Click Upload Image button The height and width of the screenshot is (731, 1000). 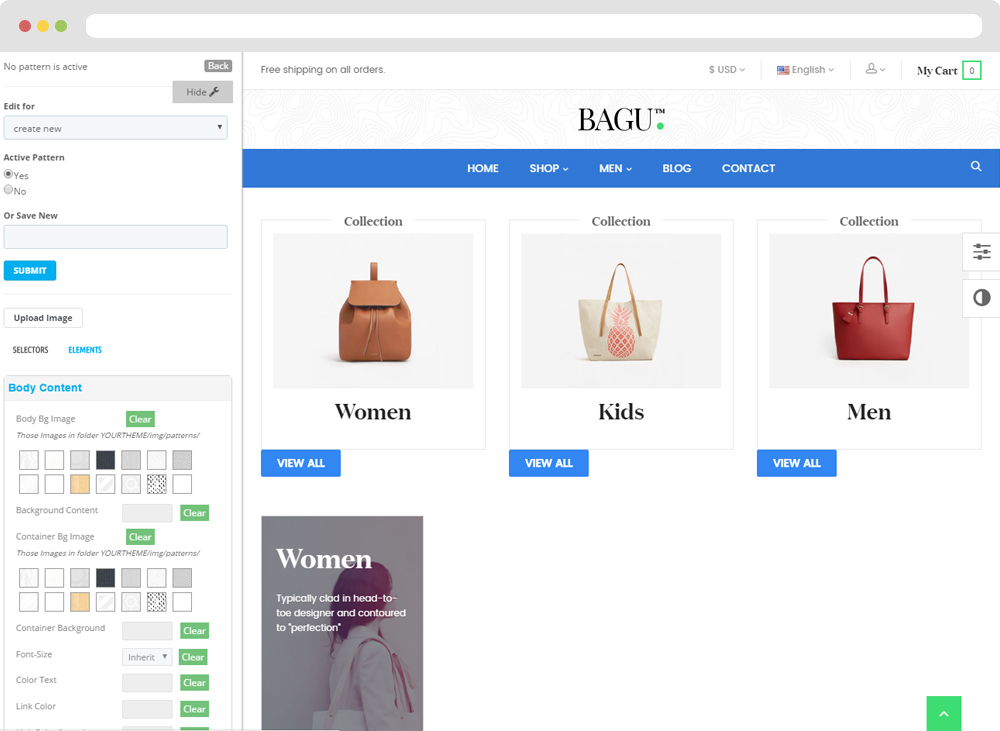point(43,318)
